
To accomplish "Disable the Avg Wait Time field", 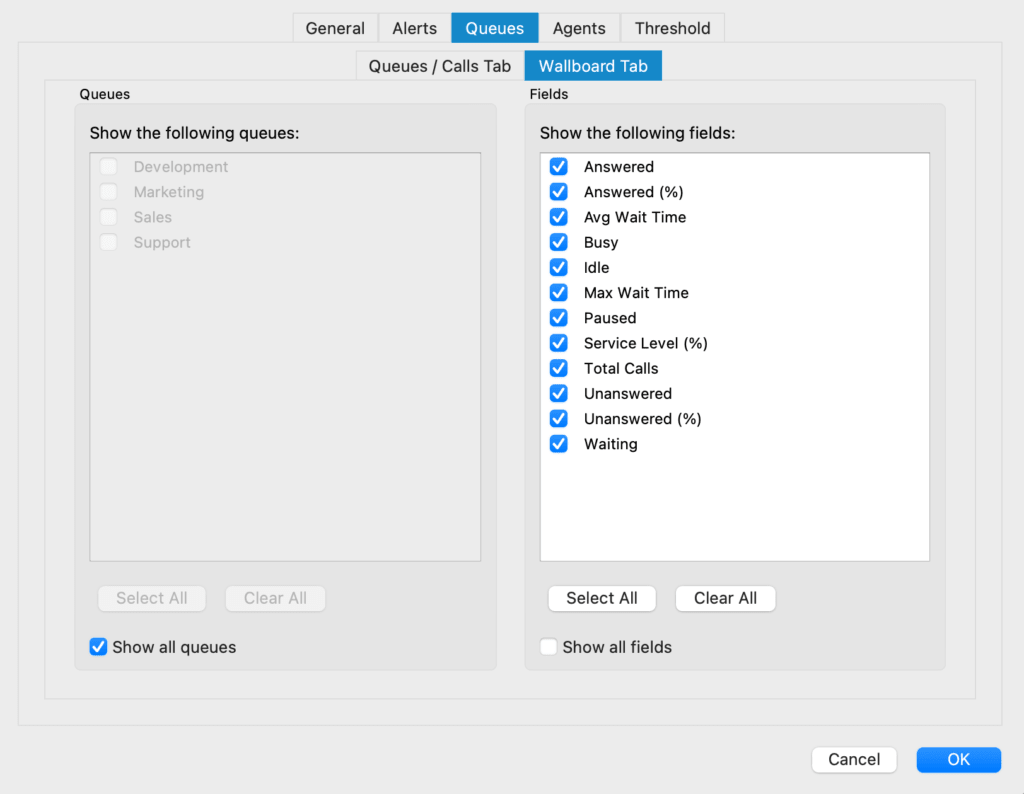I will [558, 217].
